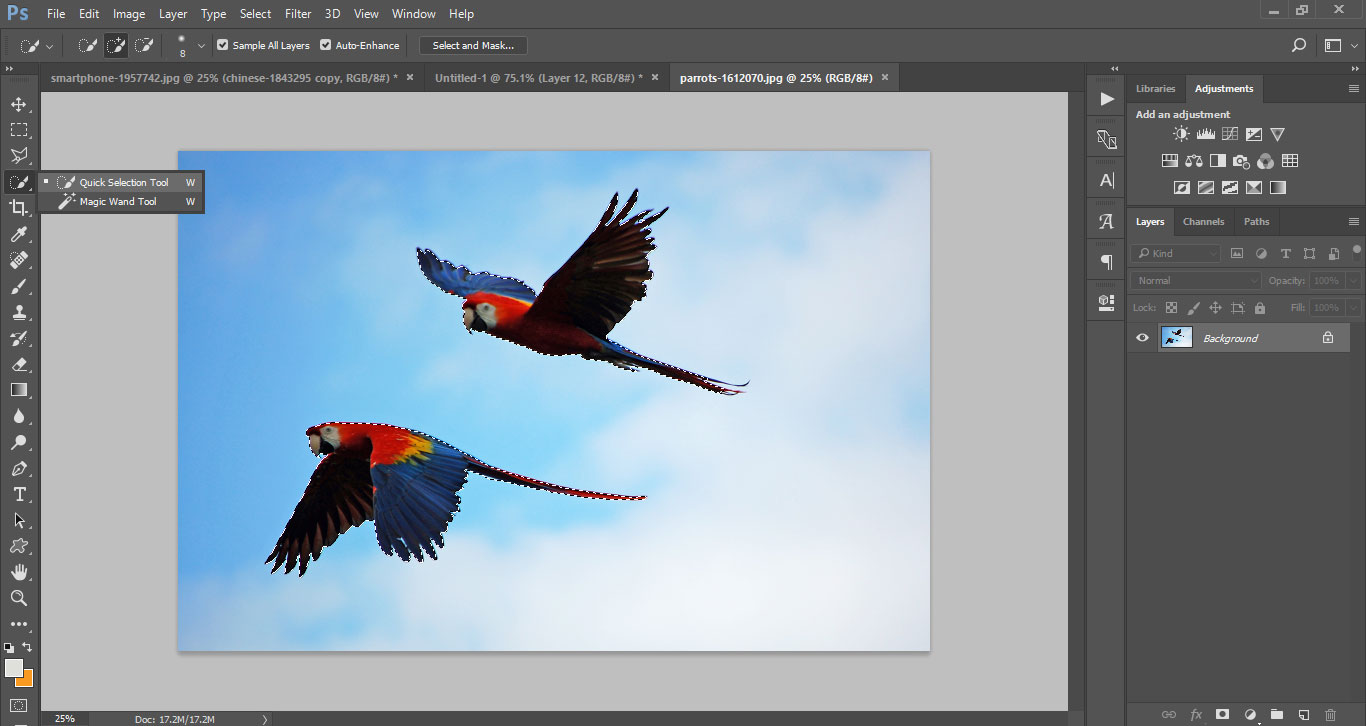Viewport: 1366px width, 726px height.
Task: Click the Select and Mask button
Action: (473, 45)
